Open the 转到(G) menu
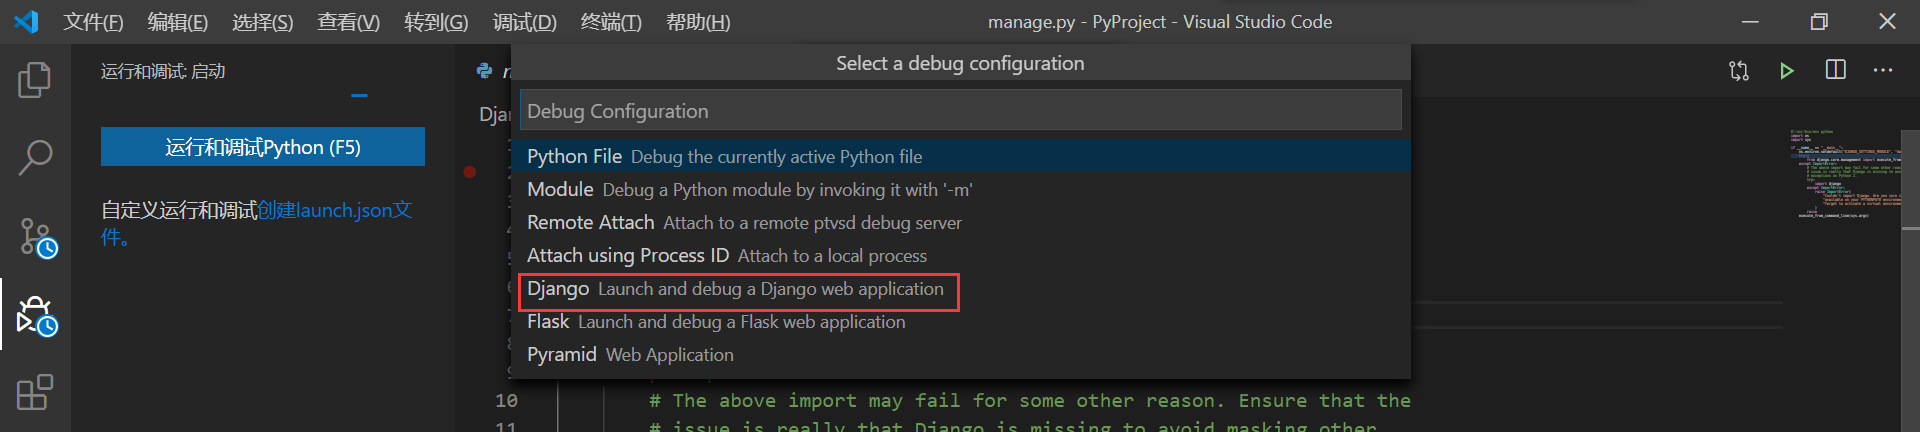This screenshot has height=432, width=1920. [436, 22]
